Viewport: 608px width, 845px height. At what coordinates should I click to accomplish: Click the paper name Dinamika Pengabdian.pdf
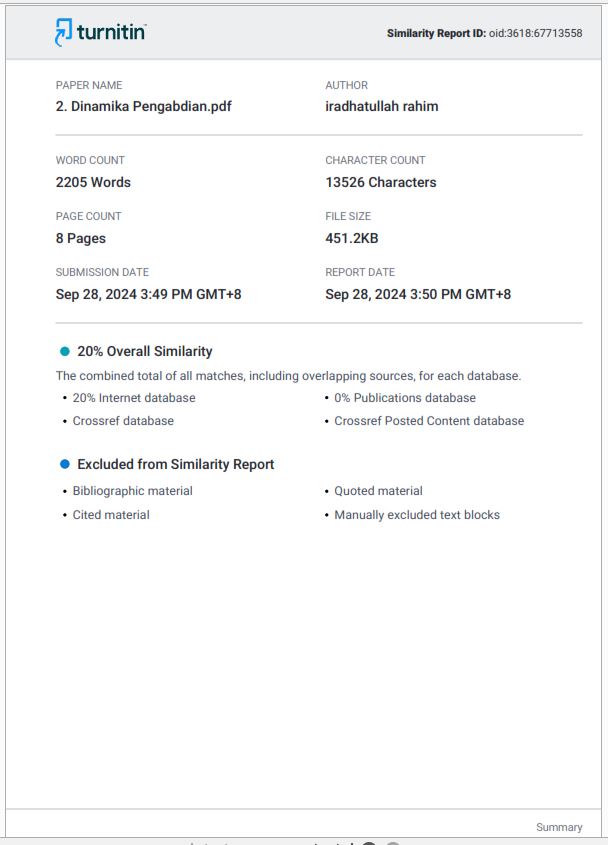[143, 106]
